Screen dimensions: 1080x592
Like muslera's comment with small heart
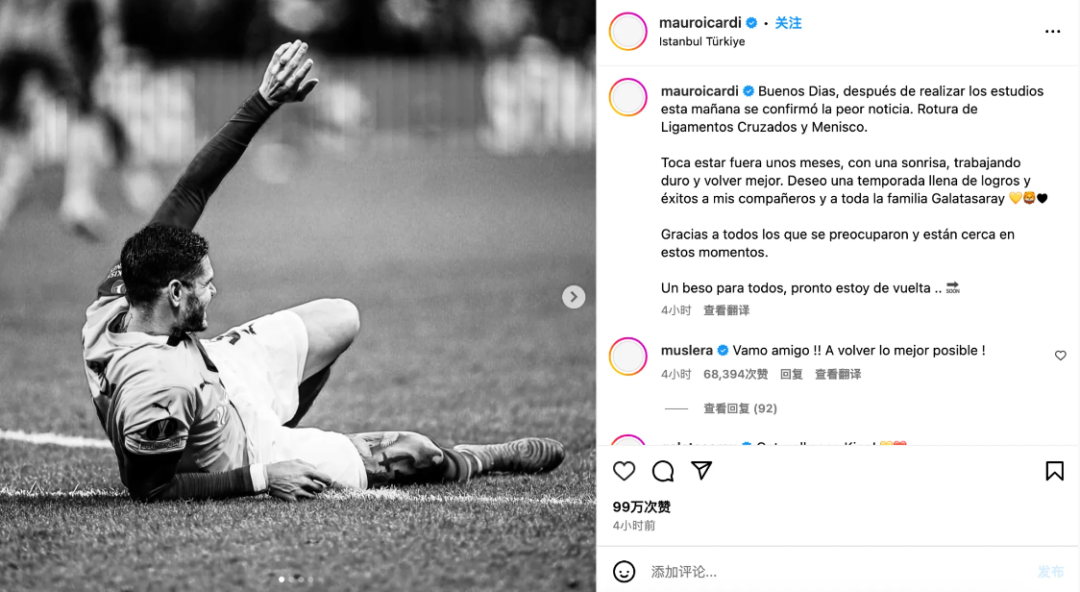click(1061, 356)
